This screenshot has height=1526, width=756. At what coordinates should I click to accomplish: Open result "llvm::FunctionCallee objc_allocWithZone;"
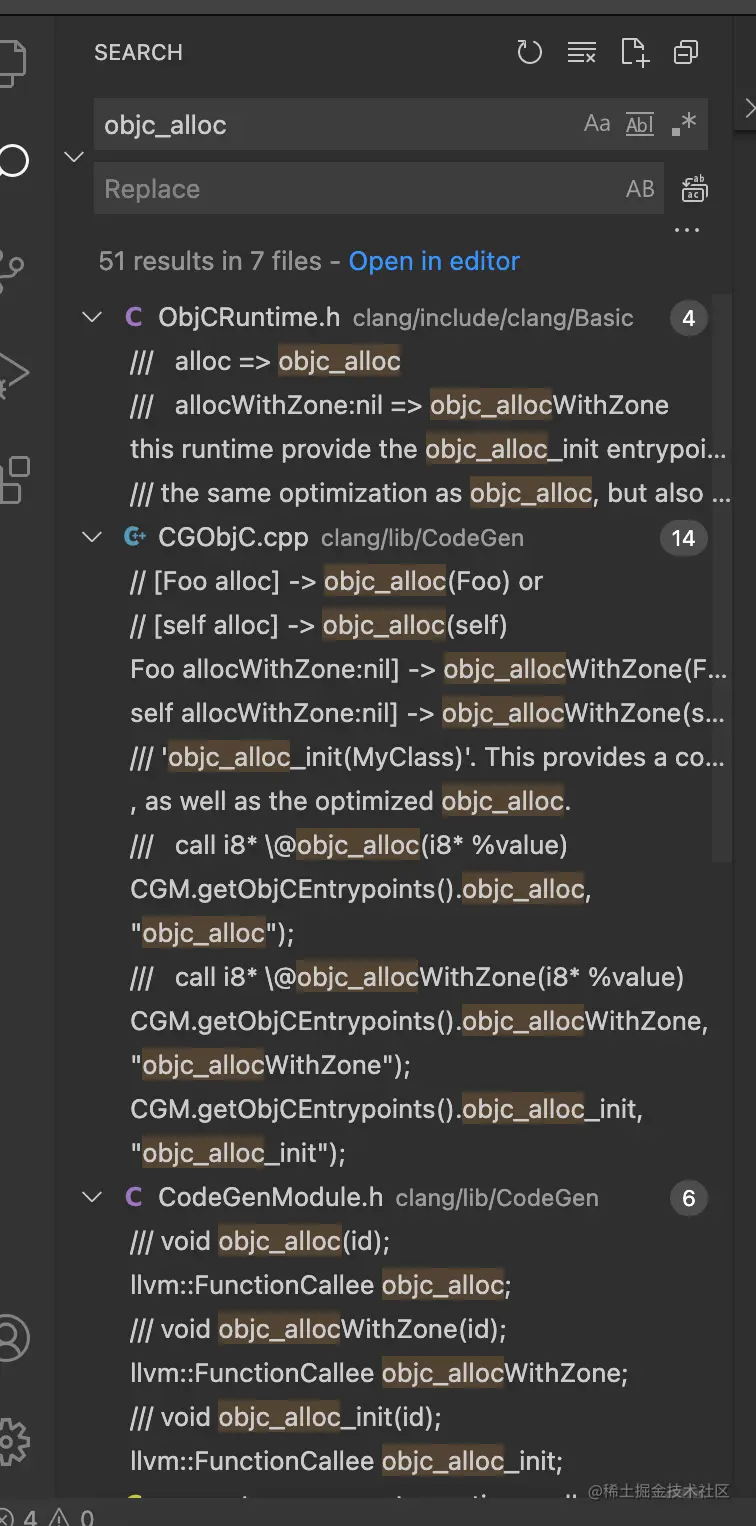pyautogui.click(x=379, y=1373)
